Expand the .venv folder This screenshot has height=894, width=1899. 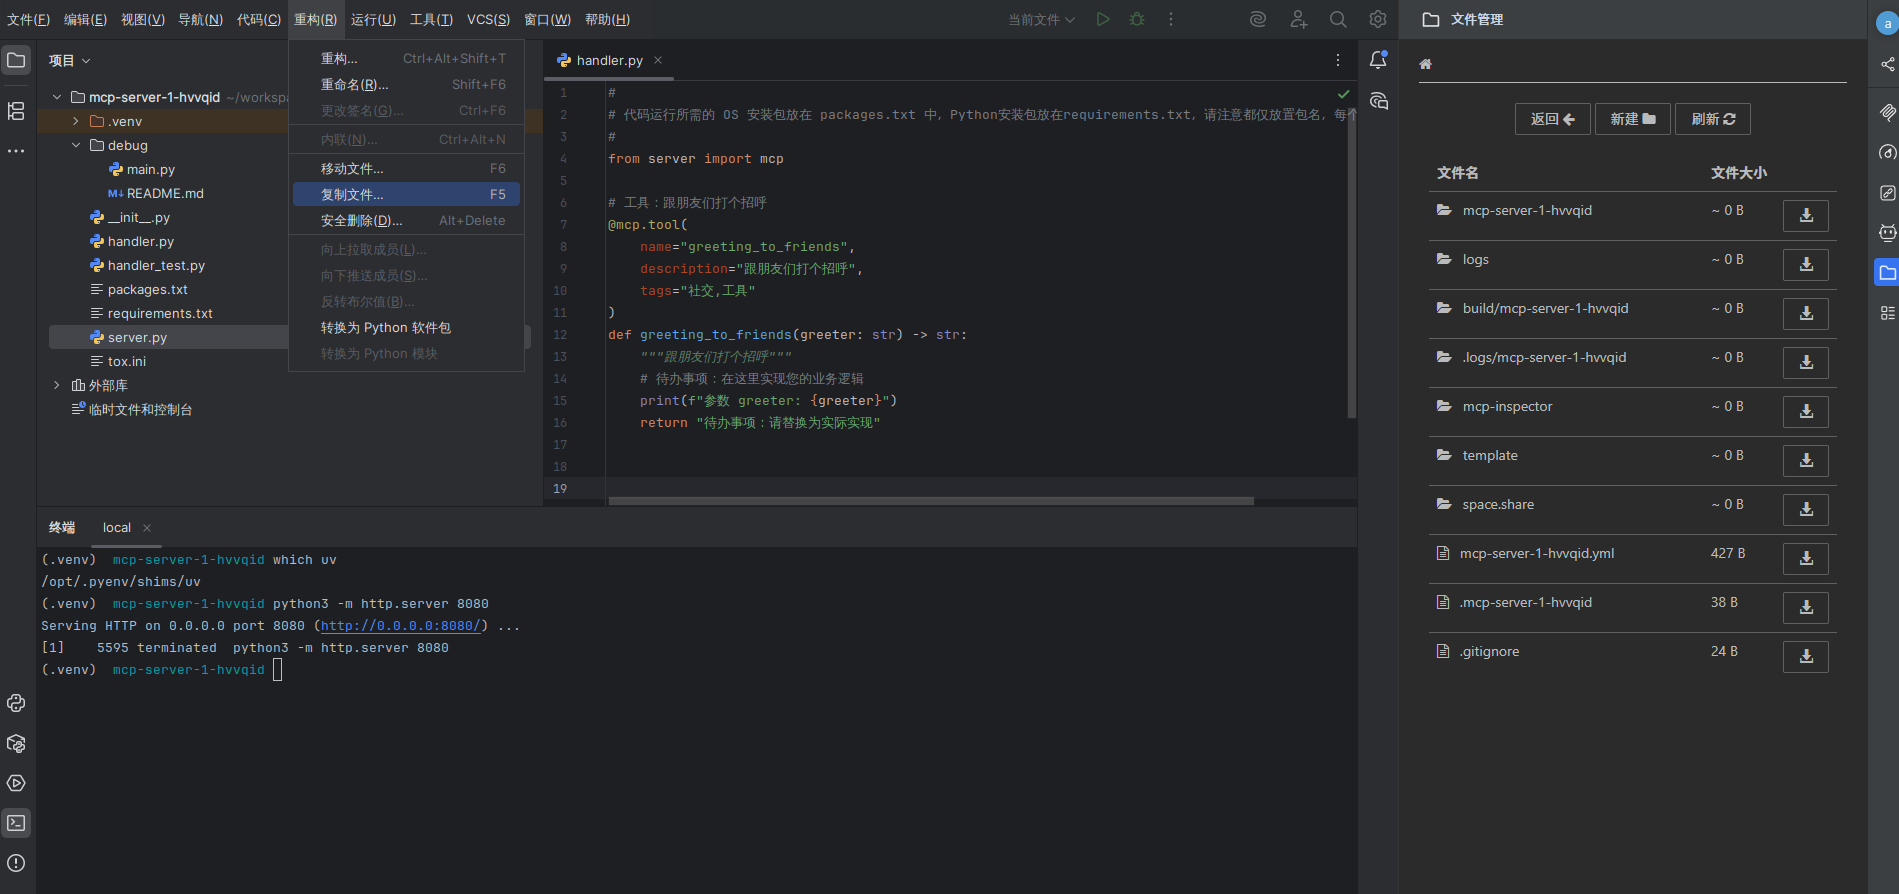click(x=76, y=121)
